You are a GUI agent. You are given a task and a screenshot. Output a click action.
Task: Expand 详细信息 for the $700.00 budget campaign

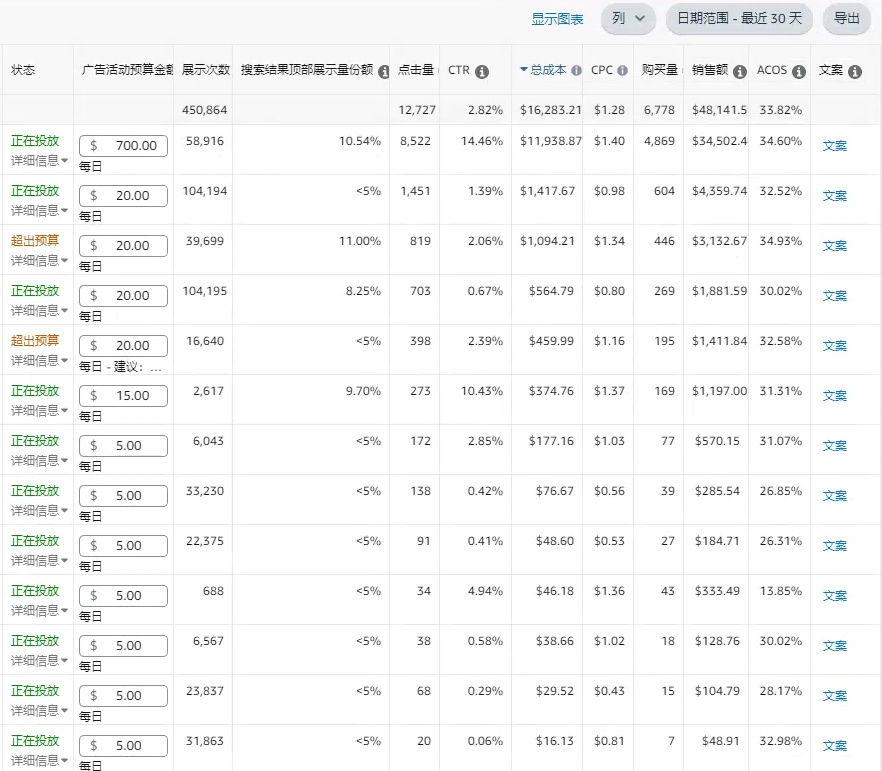tap(40, 161)
